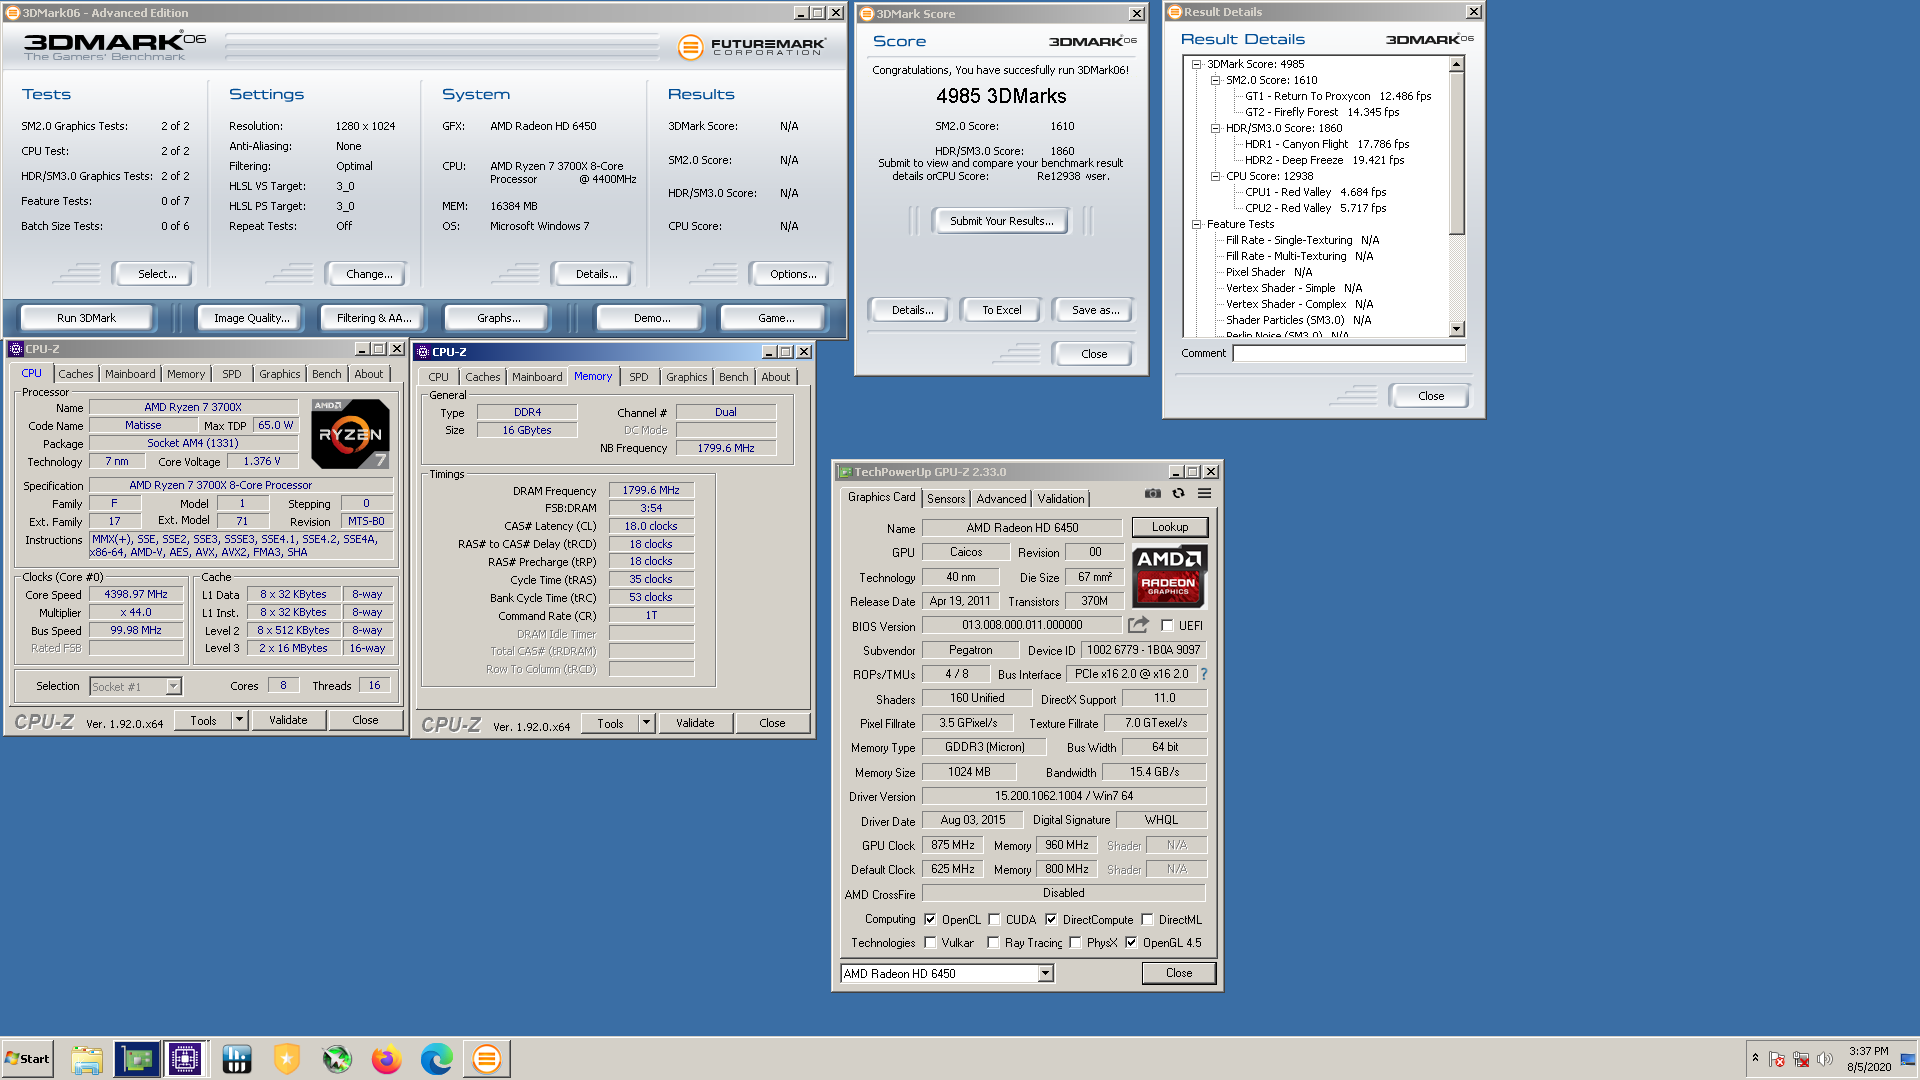Toggle the DirectML checkbox
Screen dimensions: 1920x1080
coord(1147,920)
